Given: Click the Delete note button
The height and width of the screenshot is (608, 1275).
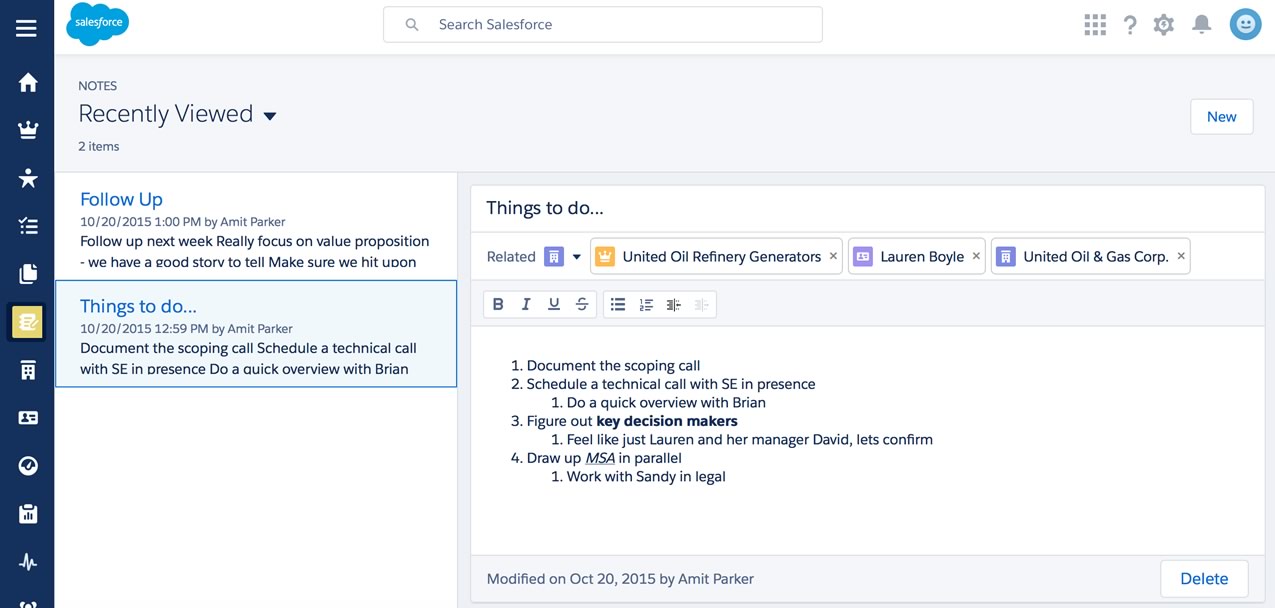Looking at the screenshot, I should tap(1204, 578).
